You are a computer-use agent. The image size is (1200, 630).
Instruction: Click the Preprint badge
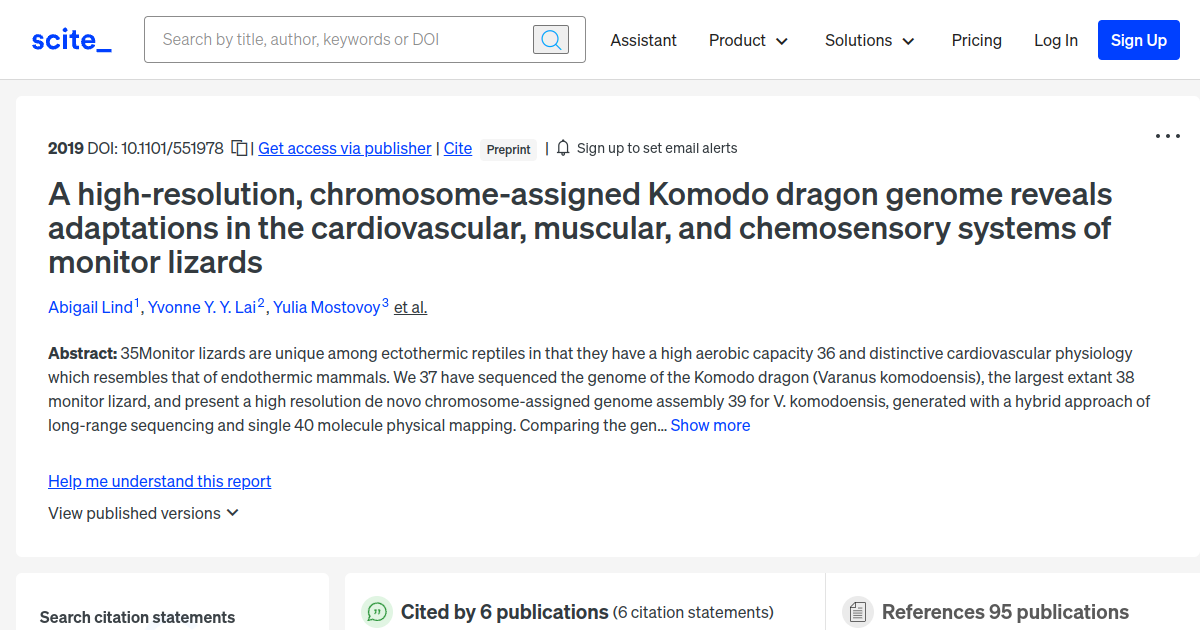508,149
